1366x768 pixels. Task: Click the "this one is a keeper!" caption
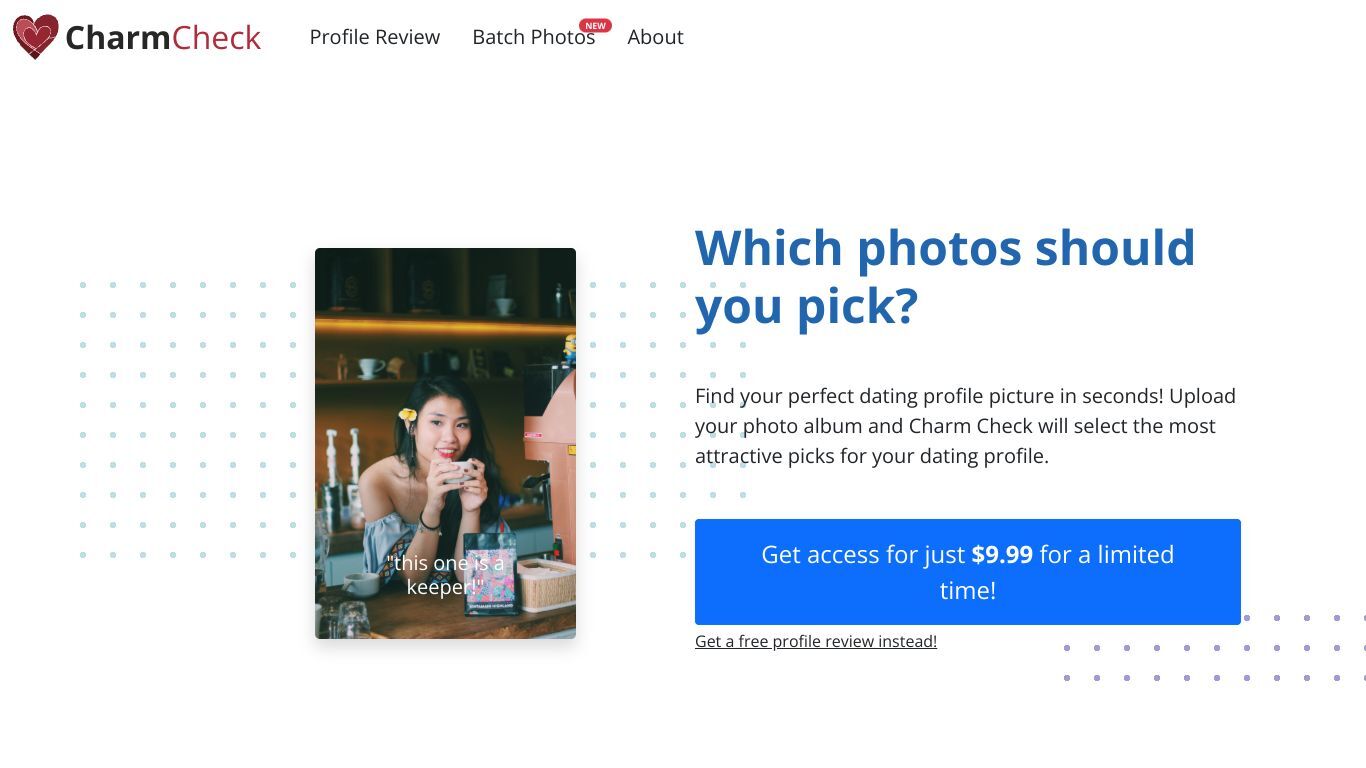[x=445, y=575]
